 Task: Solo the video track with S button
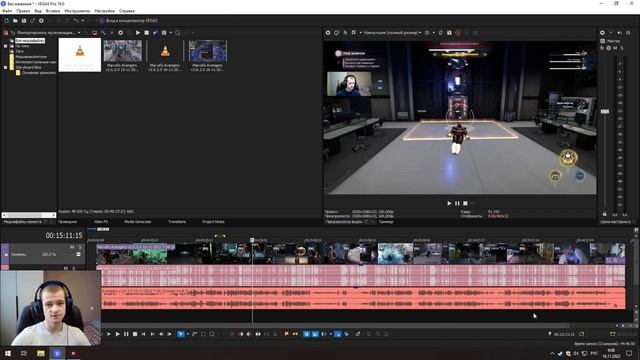tap(80, 247)
